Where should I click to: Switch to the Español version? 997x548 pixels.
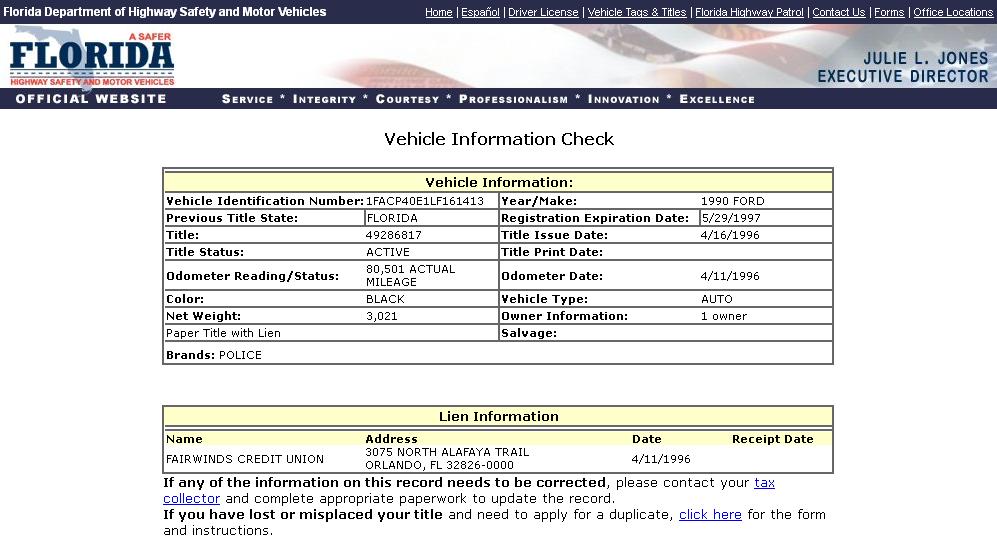click(x=480, y=12)
